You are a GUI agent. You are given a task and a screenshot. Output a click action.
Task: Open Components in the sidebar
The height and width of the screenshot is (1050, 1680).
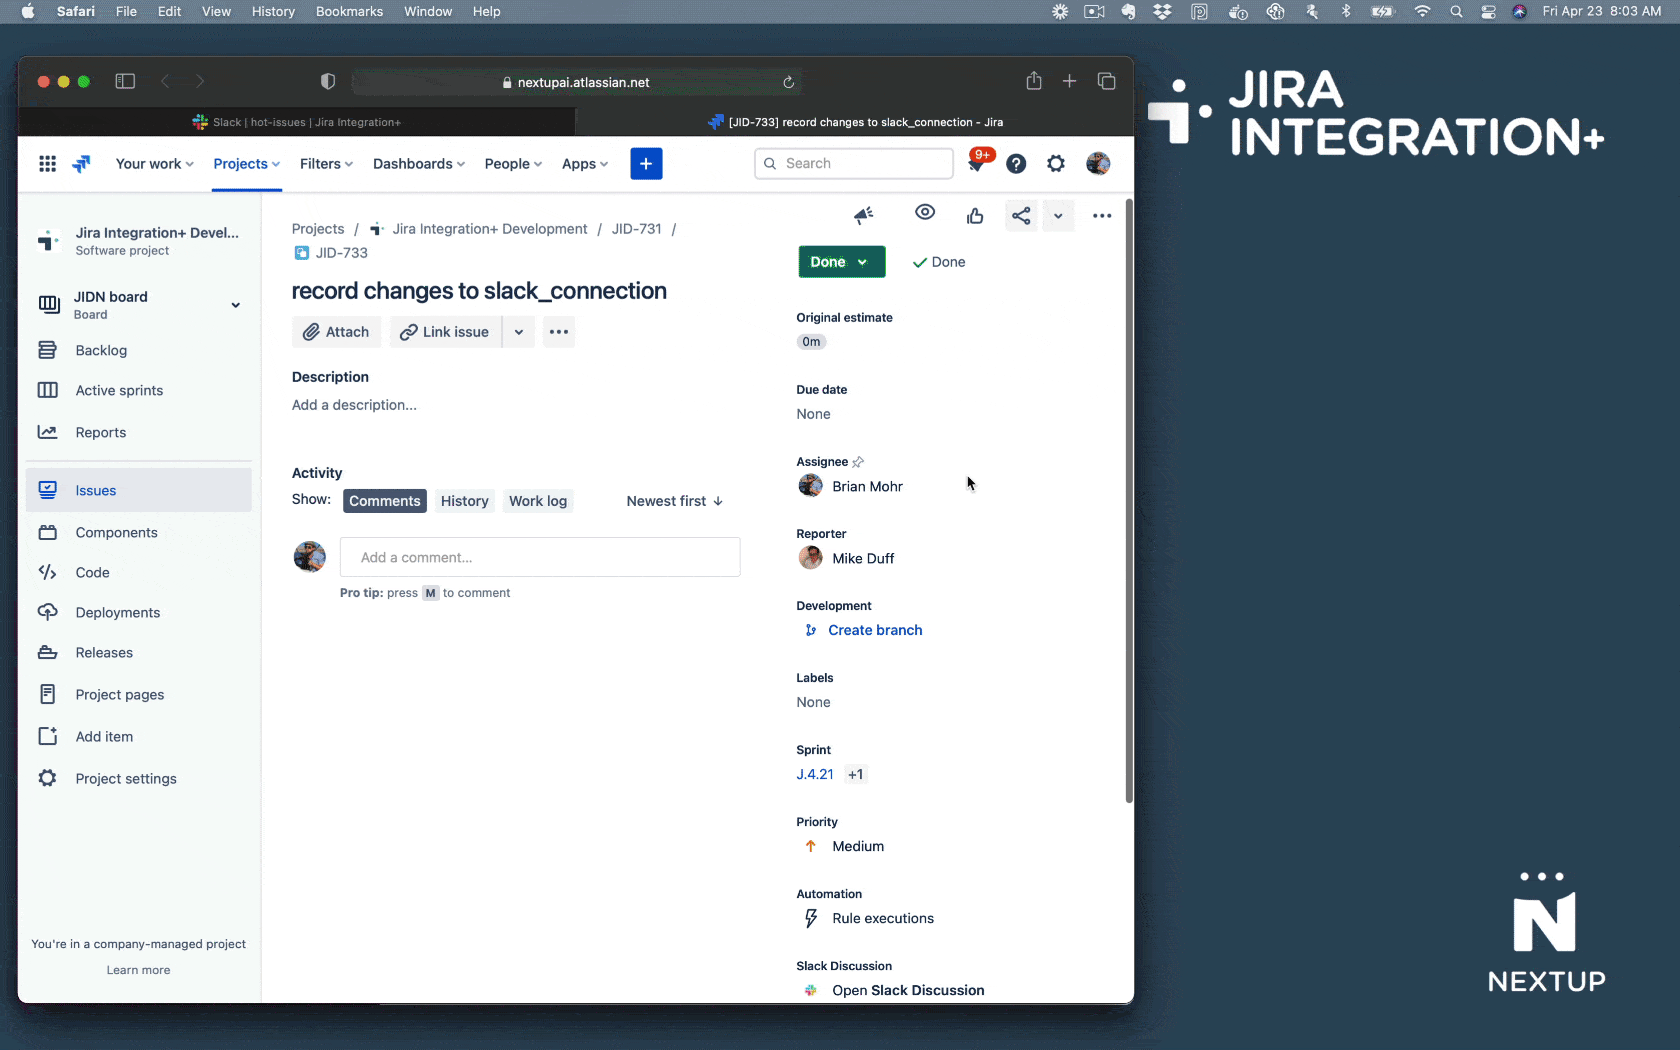pyautogui.click(x=139, y=532)
